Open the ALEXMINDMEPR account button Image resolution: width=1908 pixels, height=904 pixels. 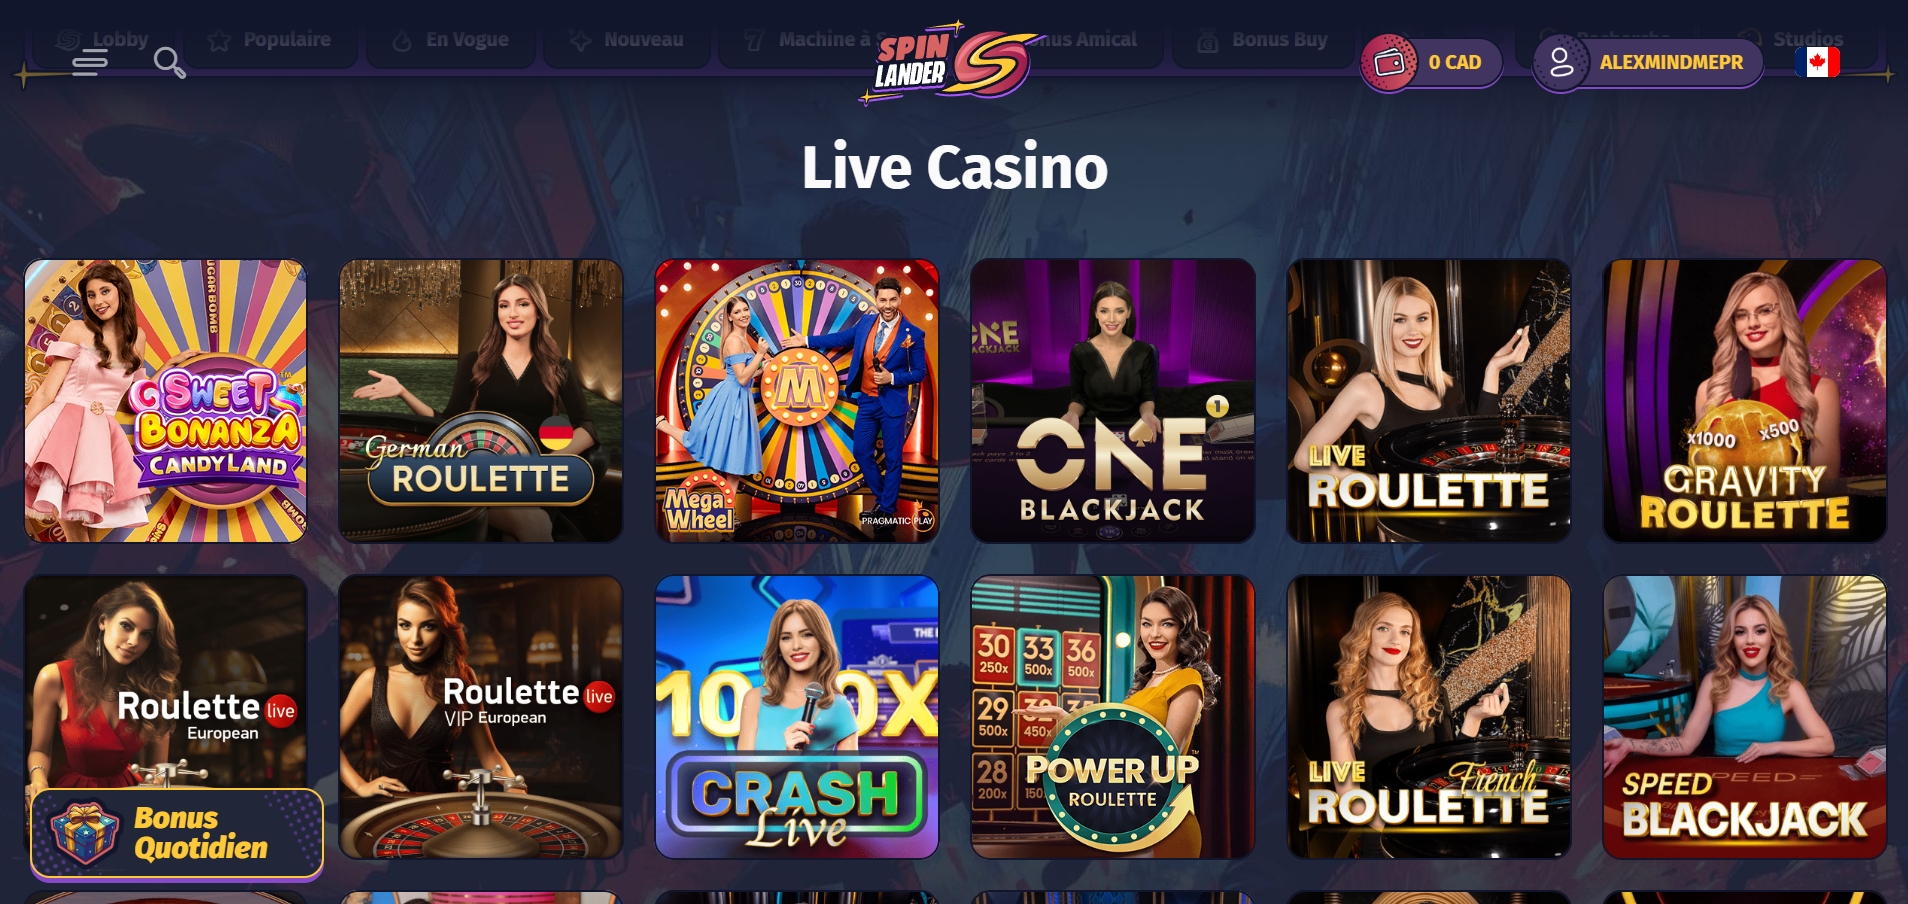coord(1648,63)
